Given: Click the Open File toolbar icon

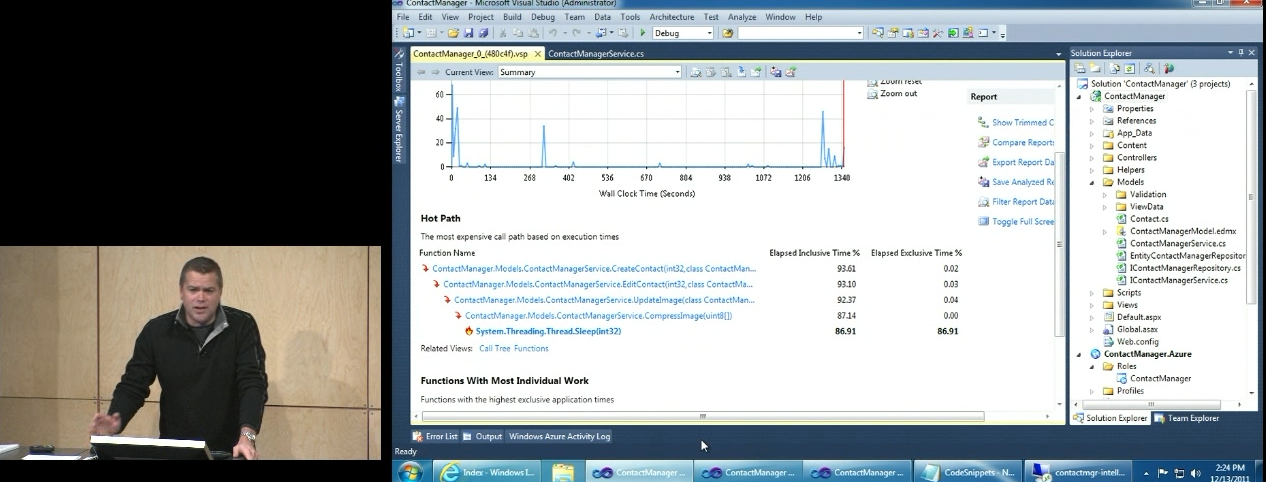Looking at the screenshot, I should click(x=453, y=33).
